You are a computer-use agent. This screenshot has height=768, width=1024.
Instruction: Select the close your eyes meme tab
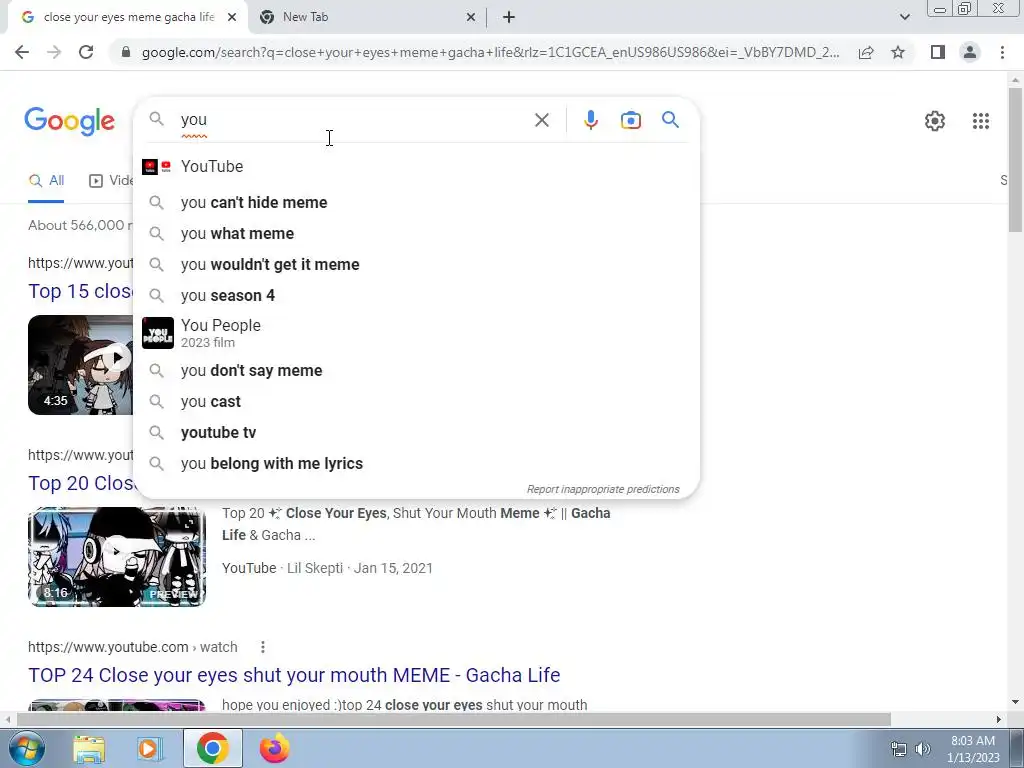(x=127, y=17)
